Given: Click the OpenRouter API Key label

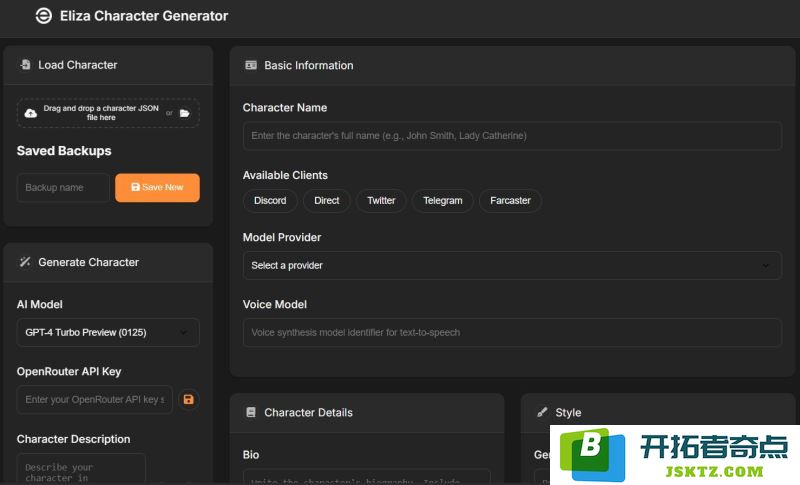Looking at the screenshot, I should click(x=69, y=371).
